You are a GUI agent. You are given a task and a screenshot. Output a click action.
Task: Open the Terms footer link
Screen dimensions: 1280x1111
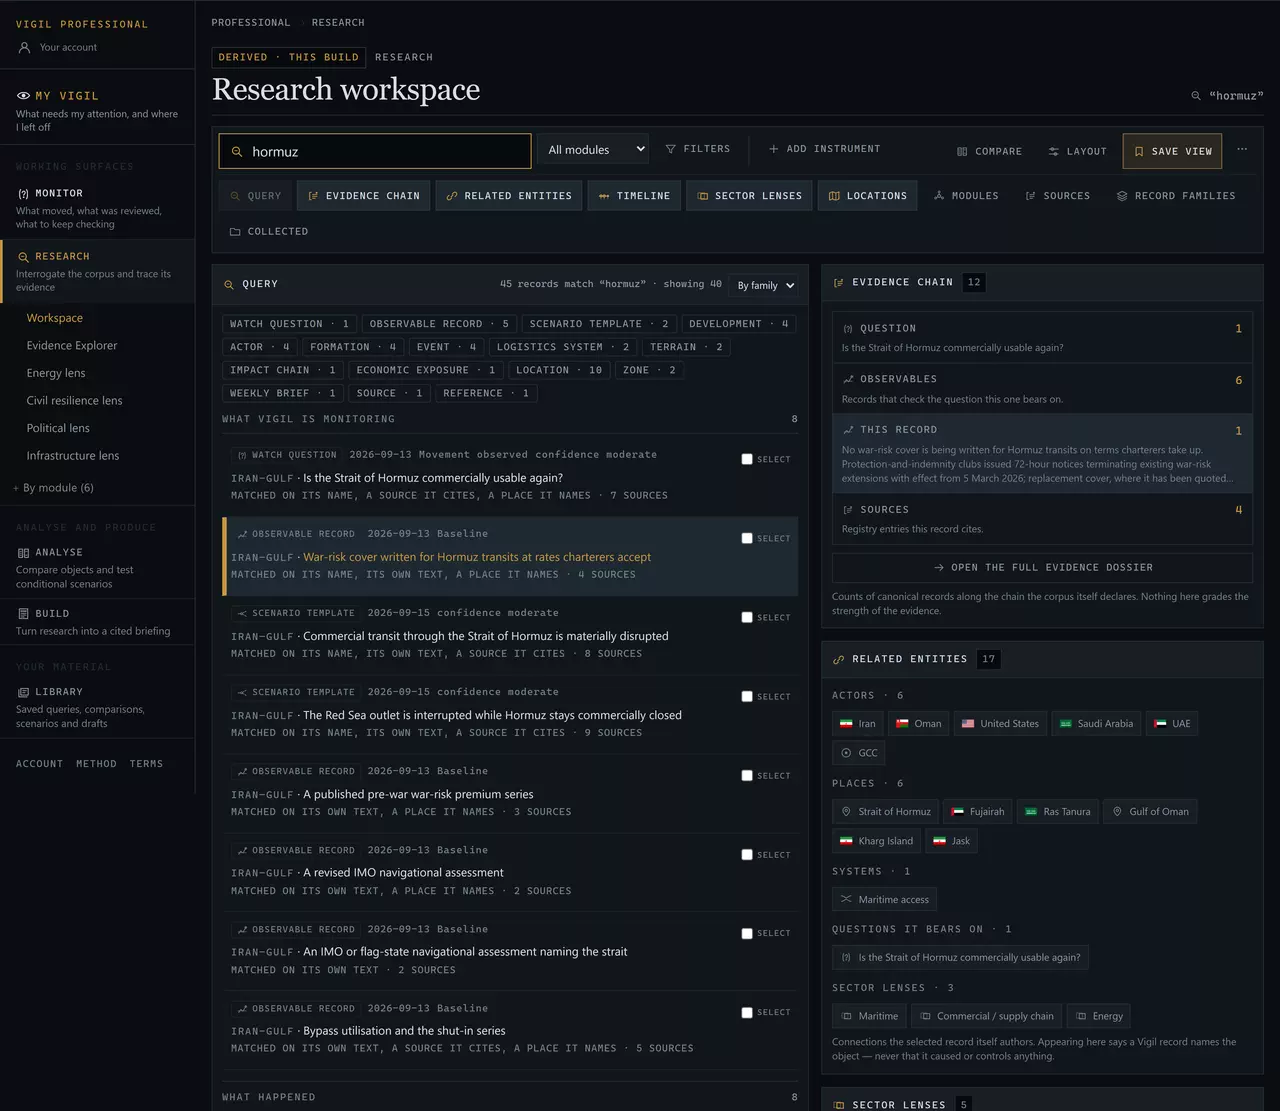146,764
